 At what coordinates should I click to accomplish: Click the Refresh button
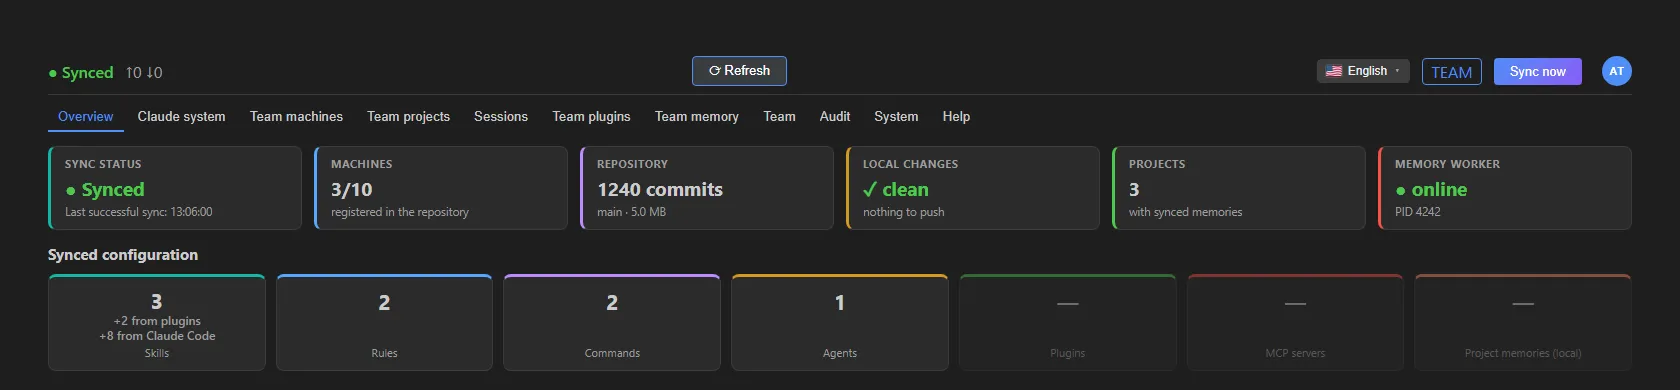pyautogui.click(x=739, y=71)
